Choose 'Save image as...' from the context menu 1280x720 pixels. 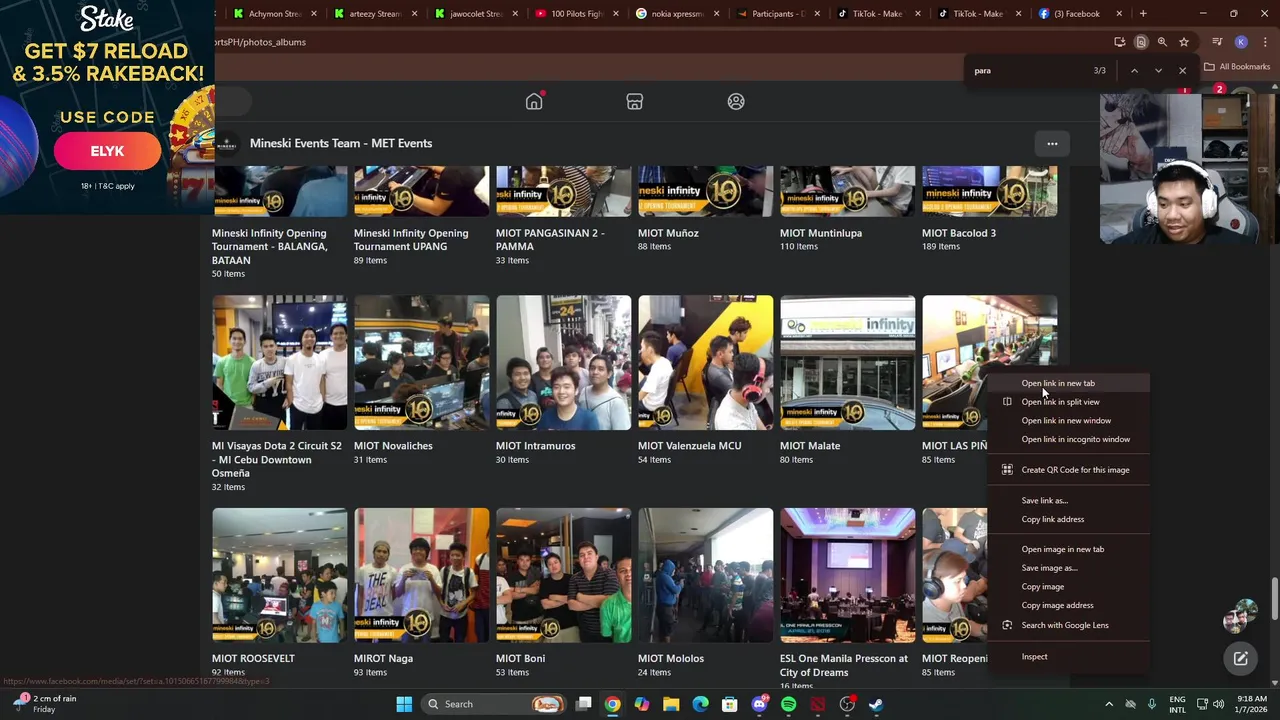pyautogui.click(x=1049, y=568)
